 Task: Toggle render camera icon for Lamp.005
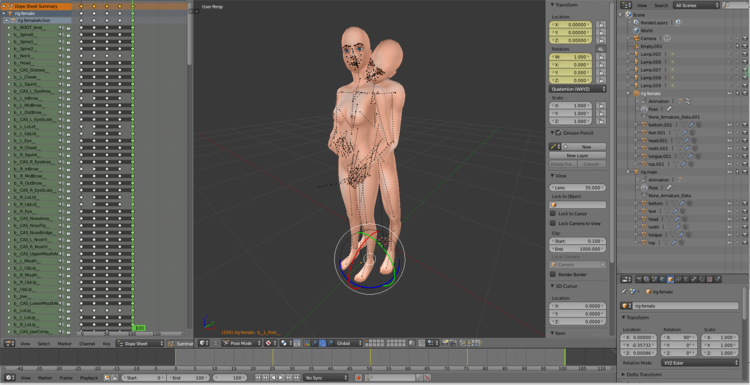[x=745, y=54]
